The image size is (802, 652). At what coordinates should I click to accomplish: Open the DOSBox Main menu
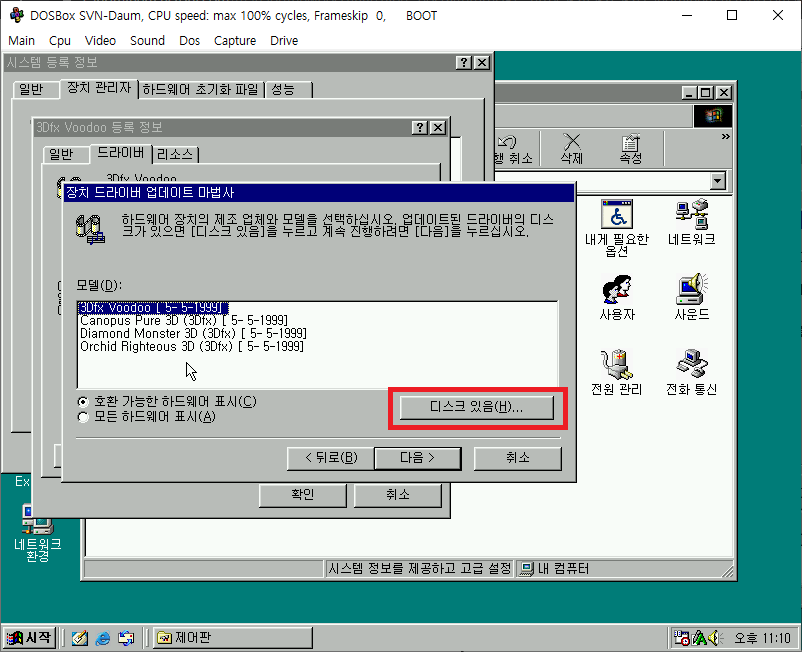pos(21,40)
